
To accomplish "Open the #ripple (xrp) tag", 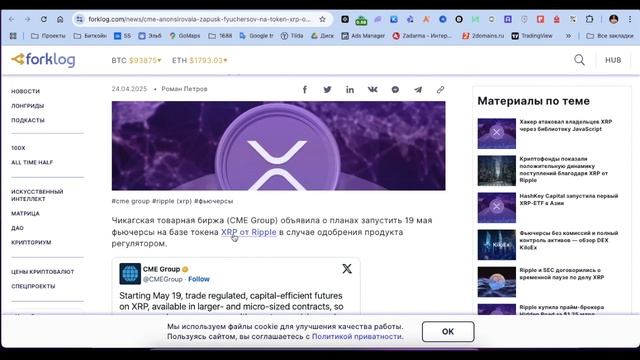I will click(x=172, y=201).
